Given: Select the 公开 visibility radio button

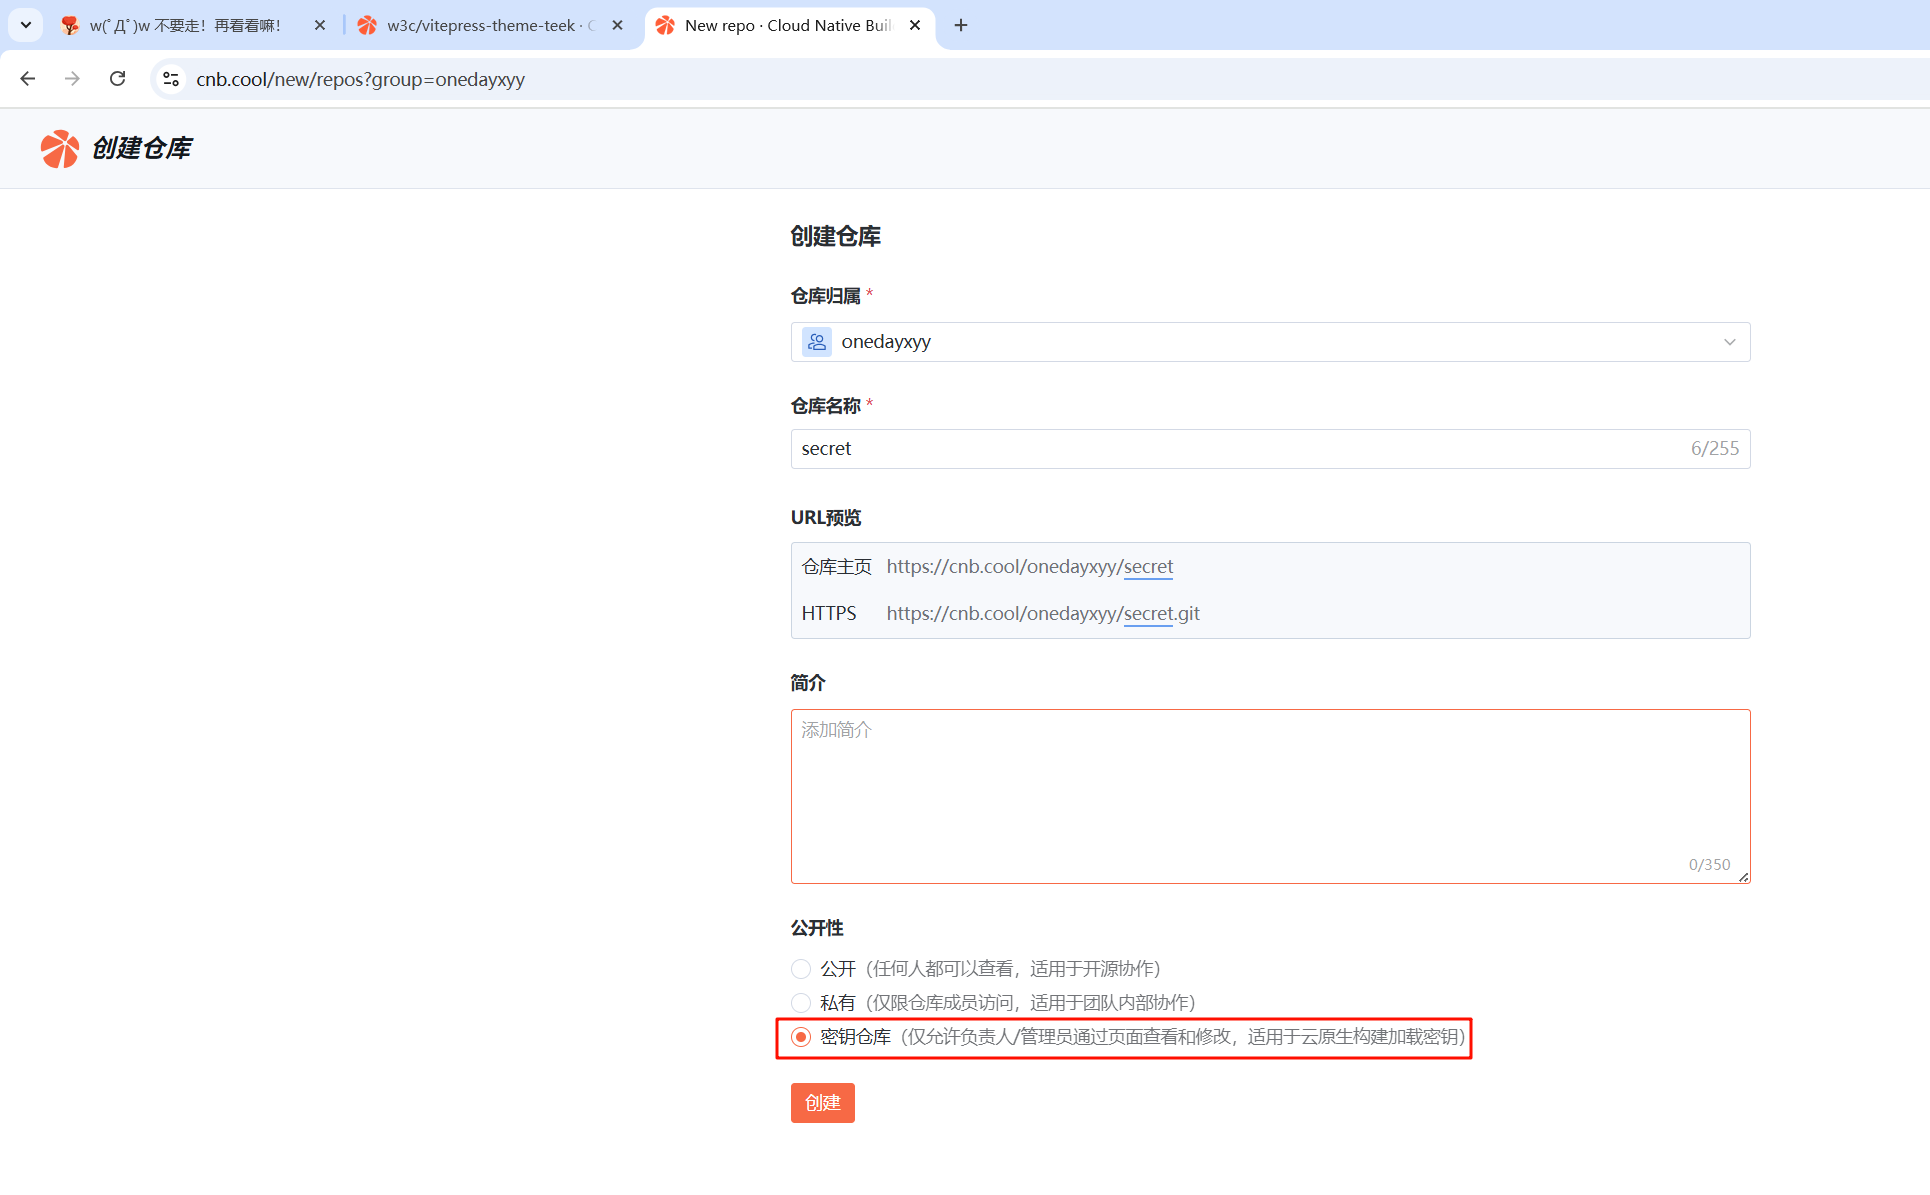Looking at the screenshot, I should [801, 969].
